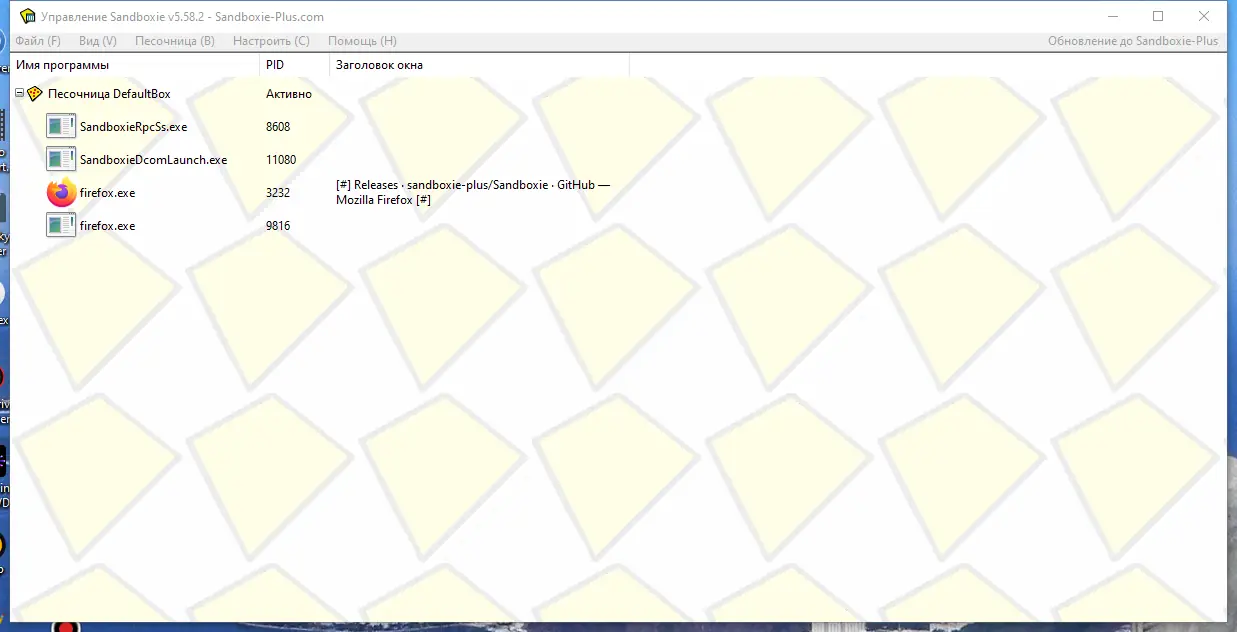Select the SandboxieRpcSs.exe process name
Screen dimensions: 1237x632
133,127
